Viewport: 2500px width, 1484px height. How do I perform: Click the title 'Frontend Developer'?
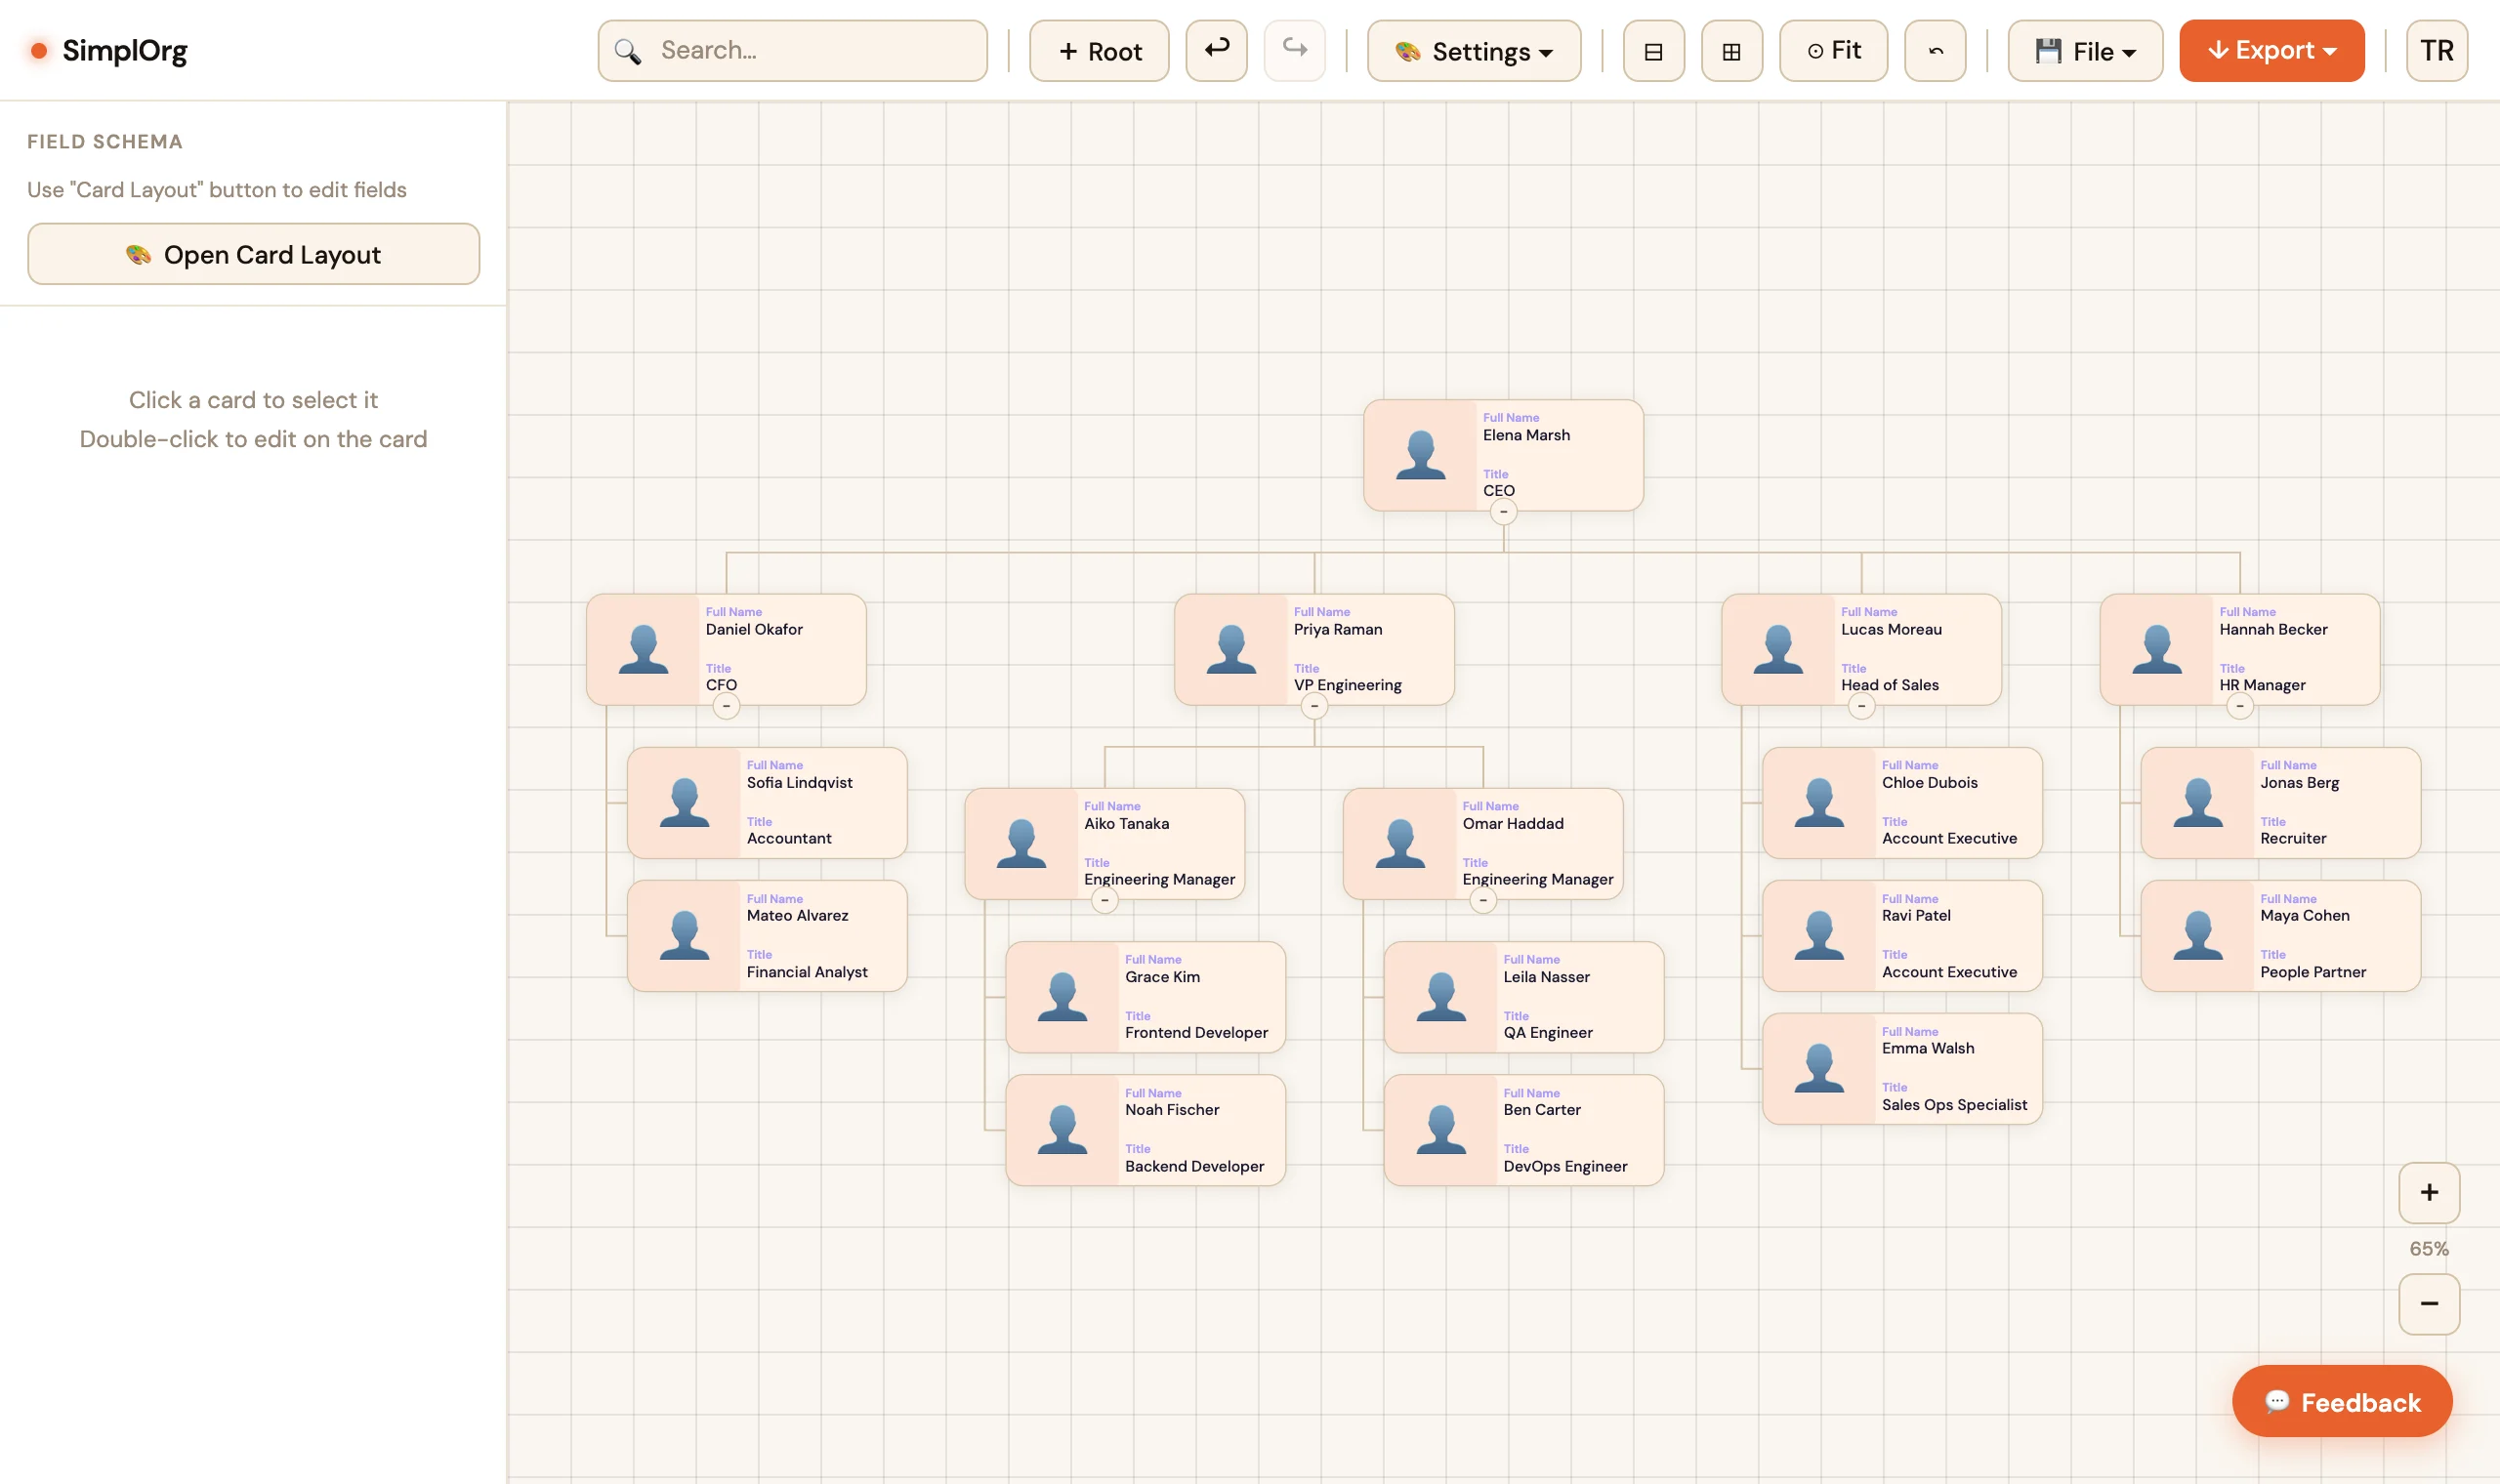click(x=1196, y=1032)
